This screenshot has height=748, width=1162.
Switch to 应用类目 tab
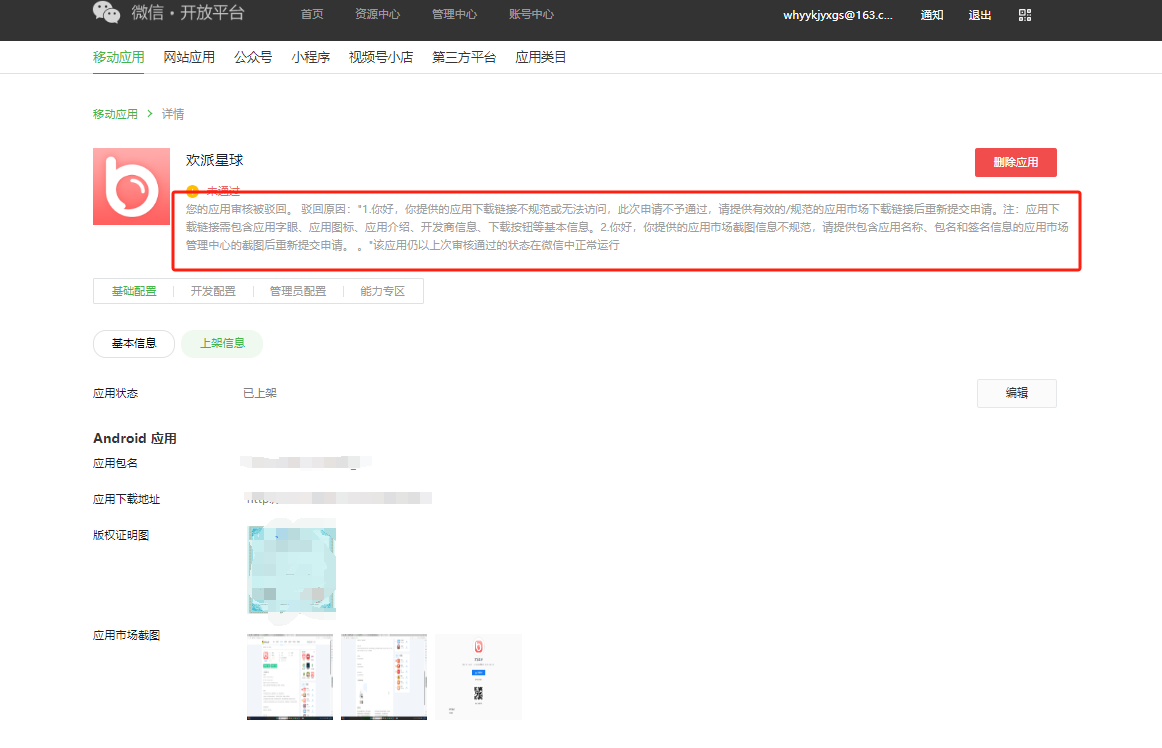coord(540,57)
